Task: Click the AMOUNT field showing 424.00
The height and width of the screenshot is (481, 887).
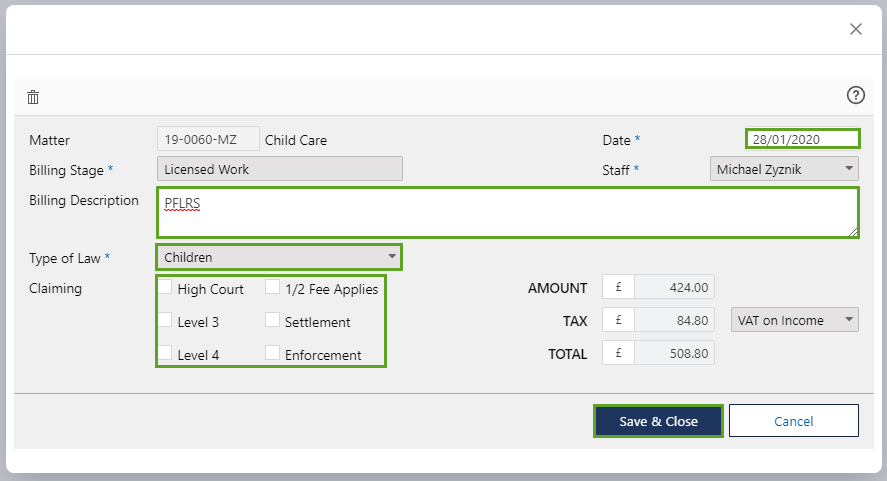Action: pyautogui.click(x=673, y=288)
